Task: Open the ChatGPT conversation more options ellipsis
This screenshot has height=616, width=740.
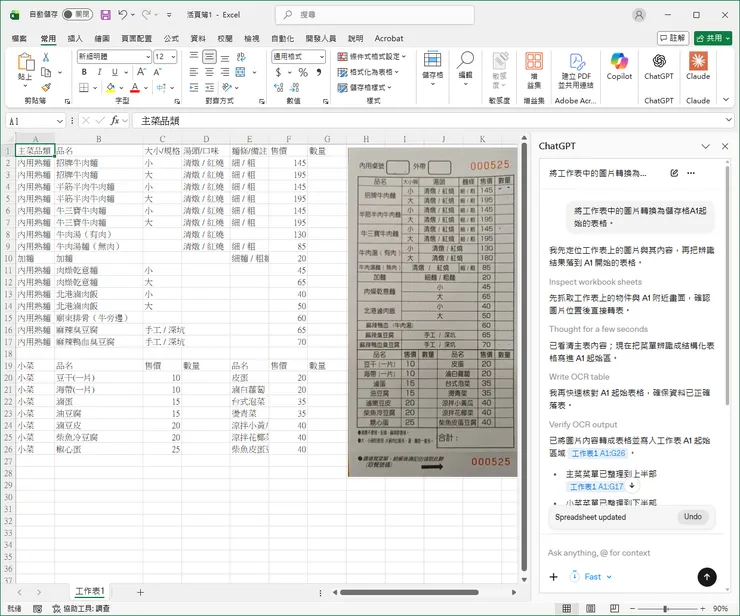Action: point(691,173)
